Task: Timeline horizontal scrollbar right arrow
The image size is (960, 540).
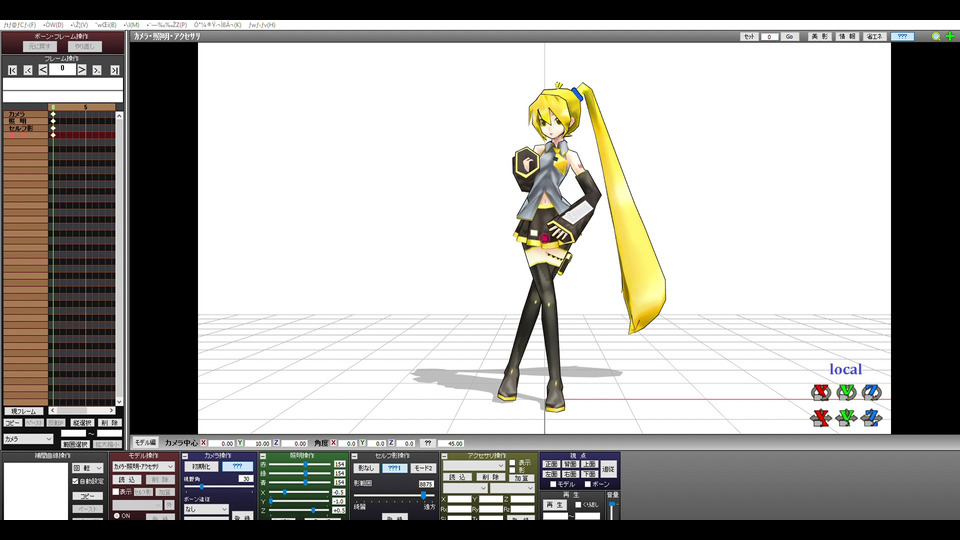Action: [x=111, y=411]
